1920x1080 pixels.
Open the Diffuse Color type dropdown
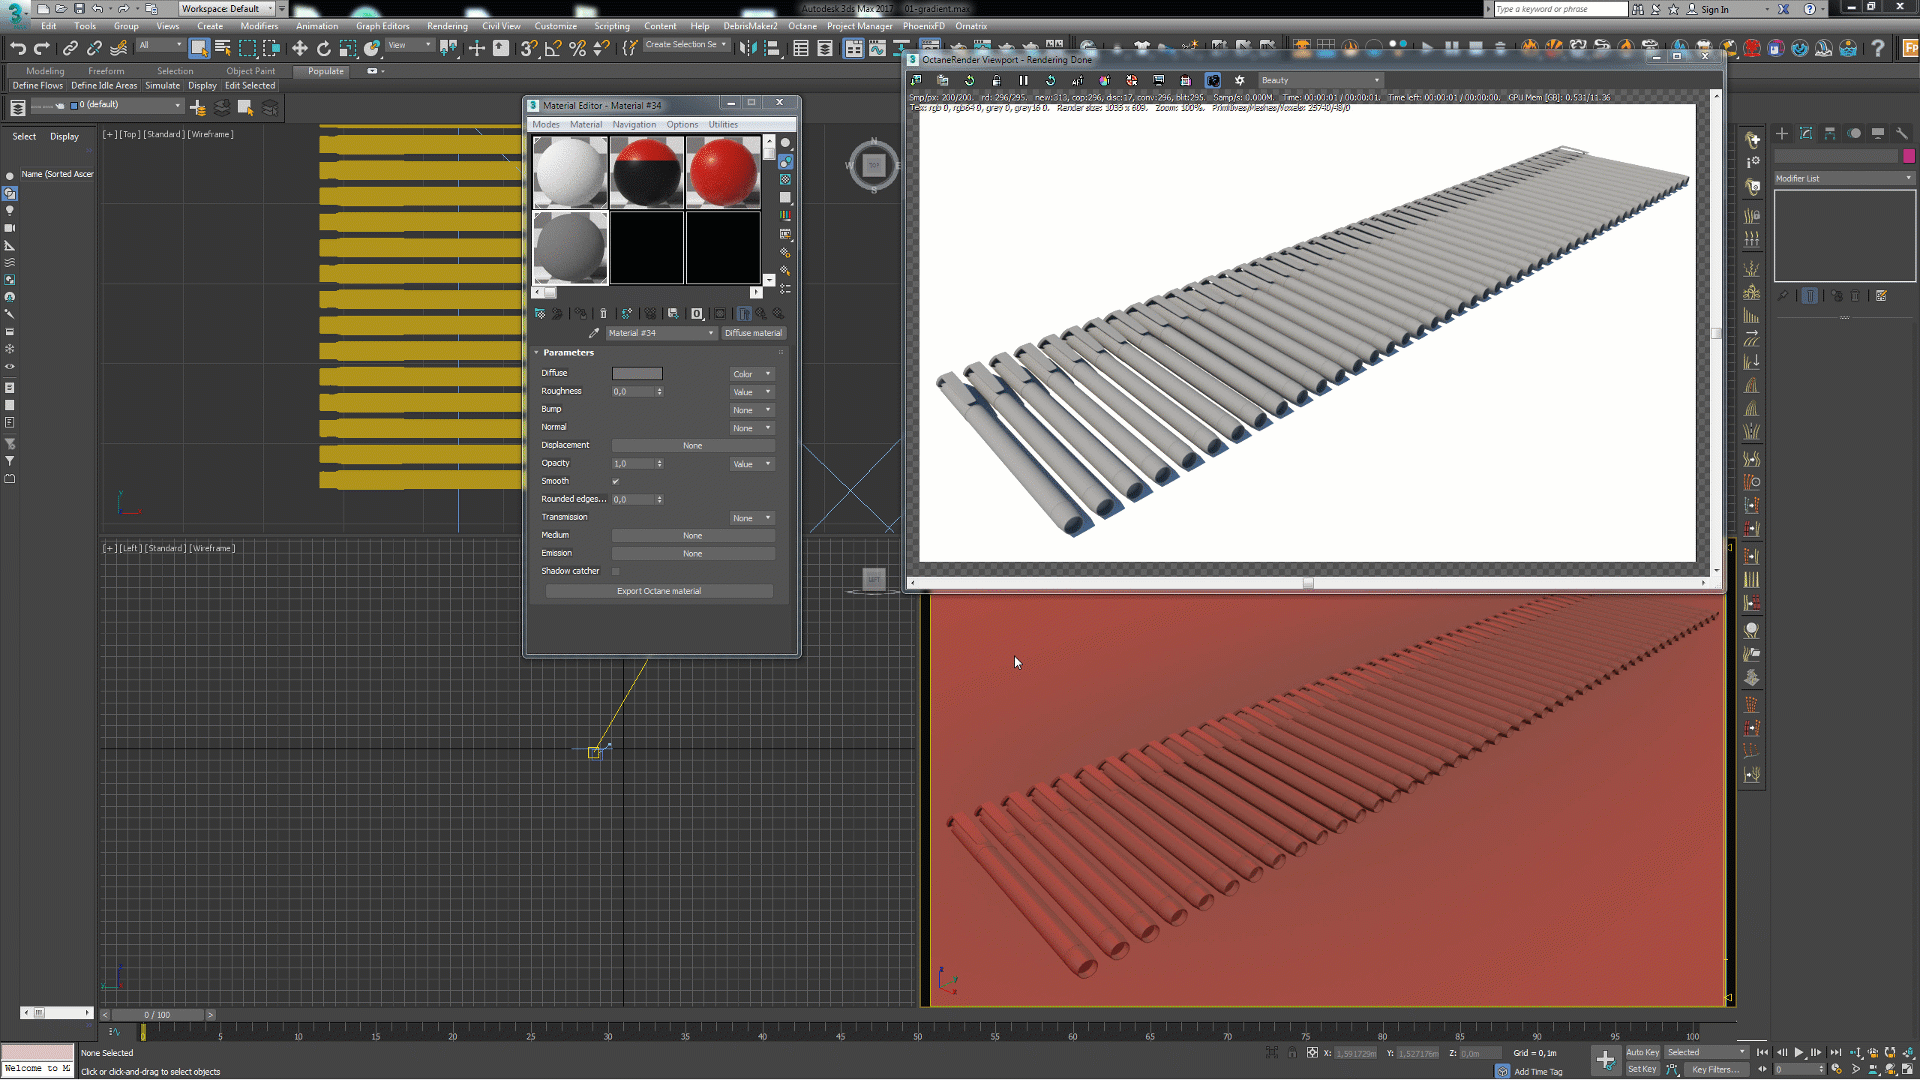click(752, 374)
